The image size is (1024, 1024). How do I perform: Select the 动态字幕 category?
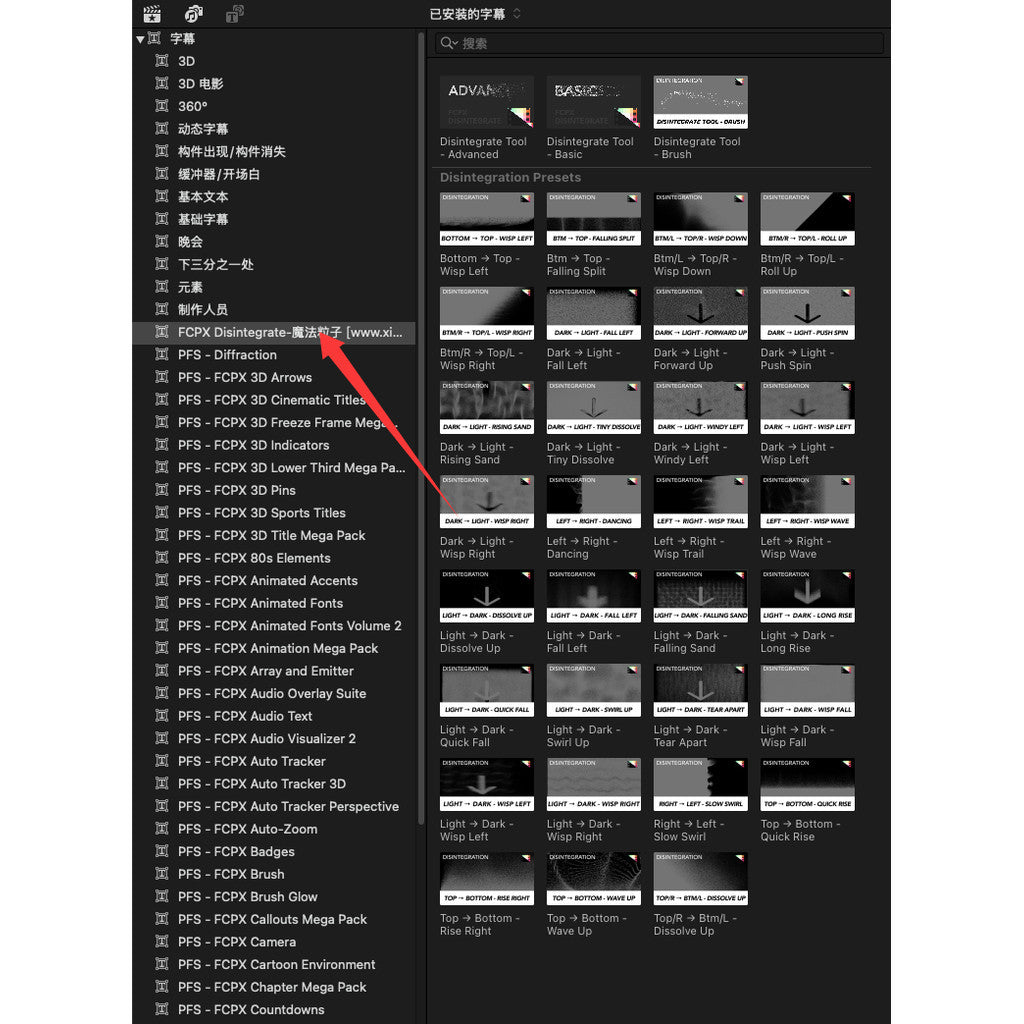pyautogui.click(x=274, y=129)
